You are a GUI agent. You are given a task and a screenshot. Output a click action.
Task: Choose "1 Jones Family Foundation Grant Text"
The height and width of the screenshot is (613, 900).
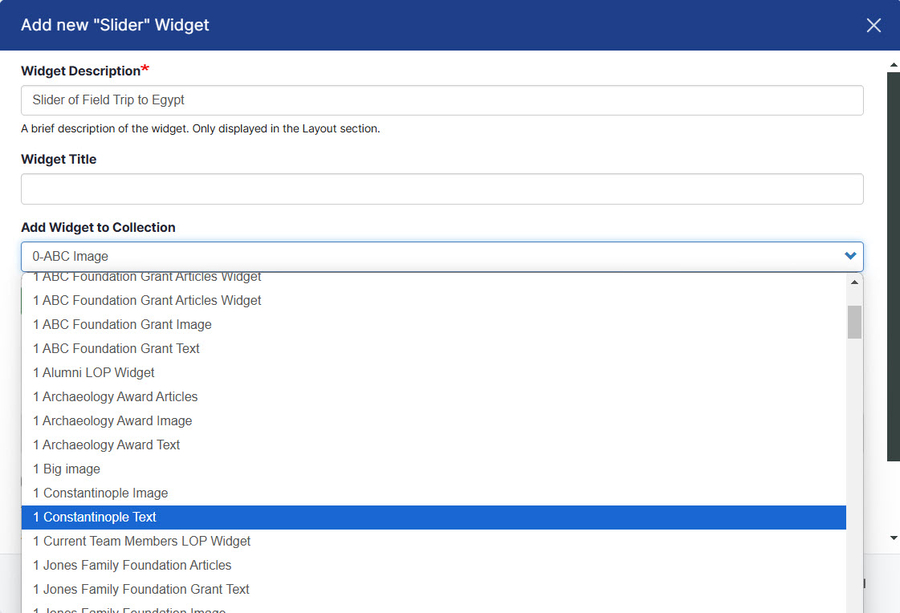pos(141,589)
